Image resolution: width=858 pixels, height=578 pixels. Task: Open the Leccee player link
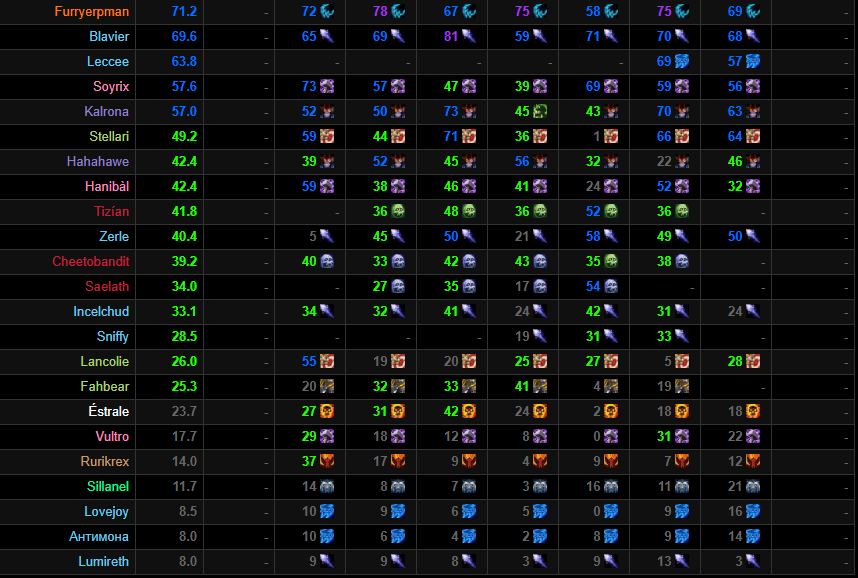108,61
